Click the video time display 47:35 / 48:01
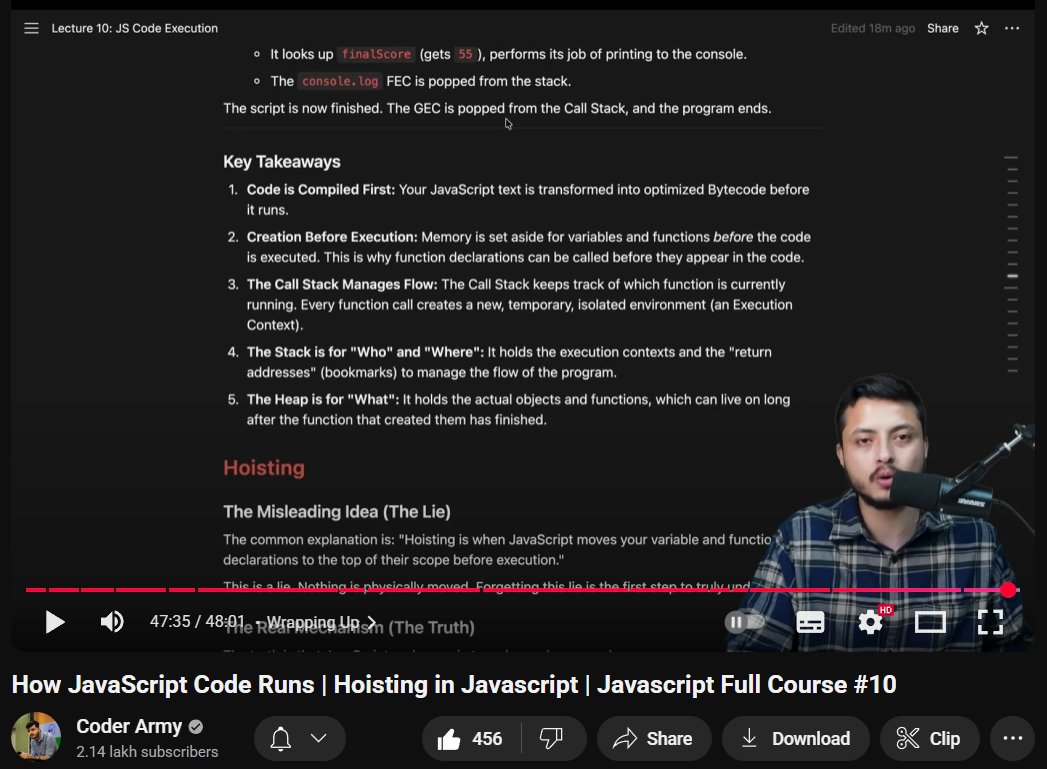 pos(198,621)
